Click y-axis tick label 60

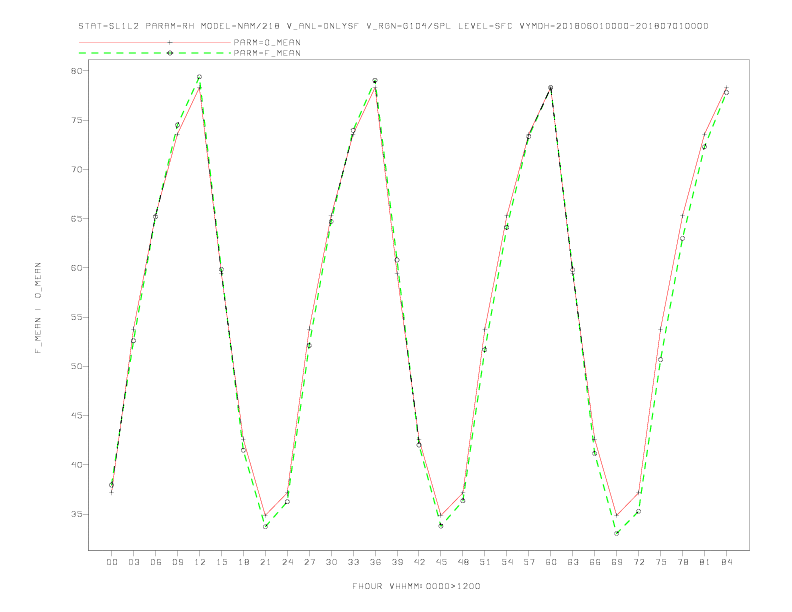point(76,268)
